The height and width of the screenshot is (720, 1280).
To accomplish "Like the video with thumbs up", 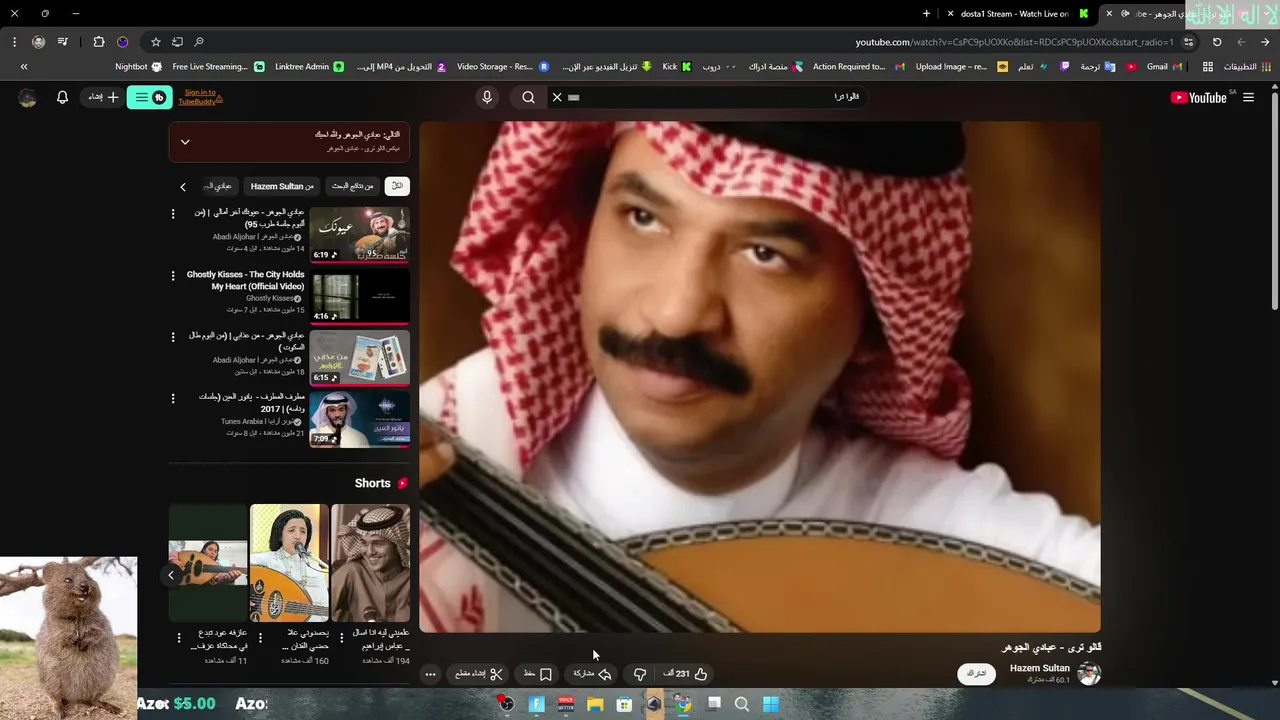I will click(685, 674).
